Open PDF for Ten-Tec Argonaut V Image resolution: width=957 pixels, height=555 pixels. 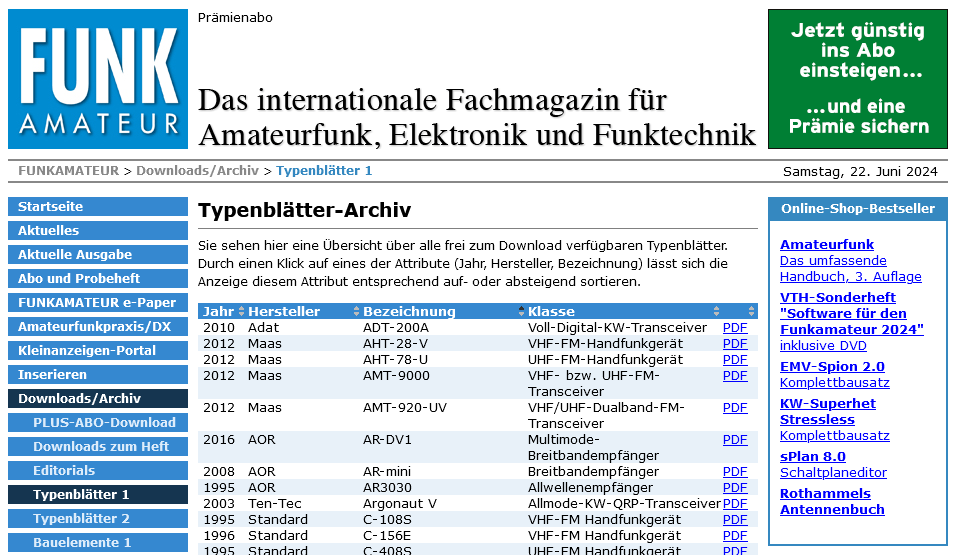point(735,504)
